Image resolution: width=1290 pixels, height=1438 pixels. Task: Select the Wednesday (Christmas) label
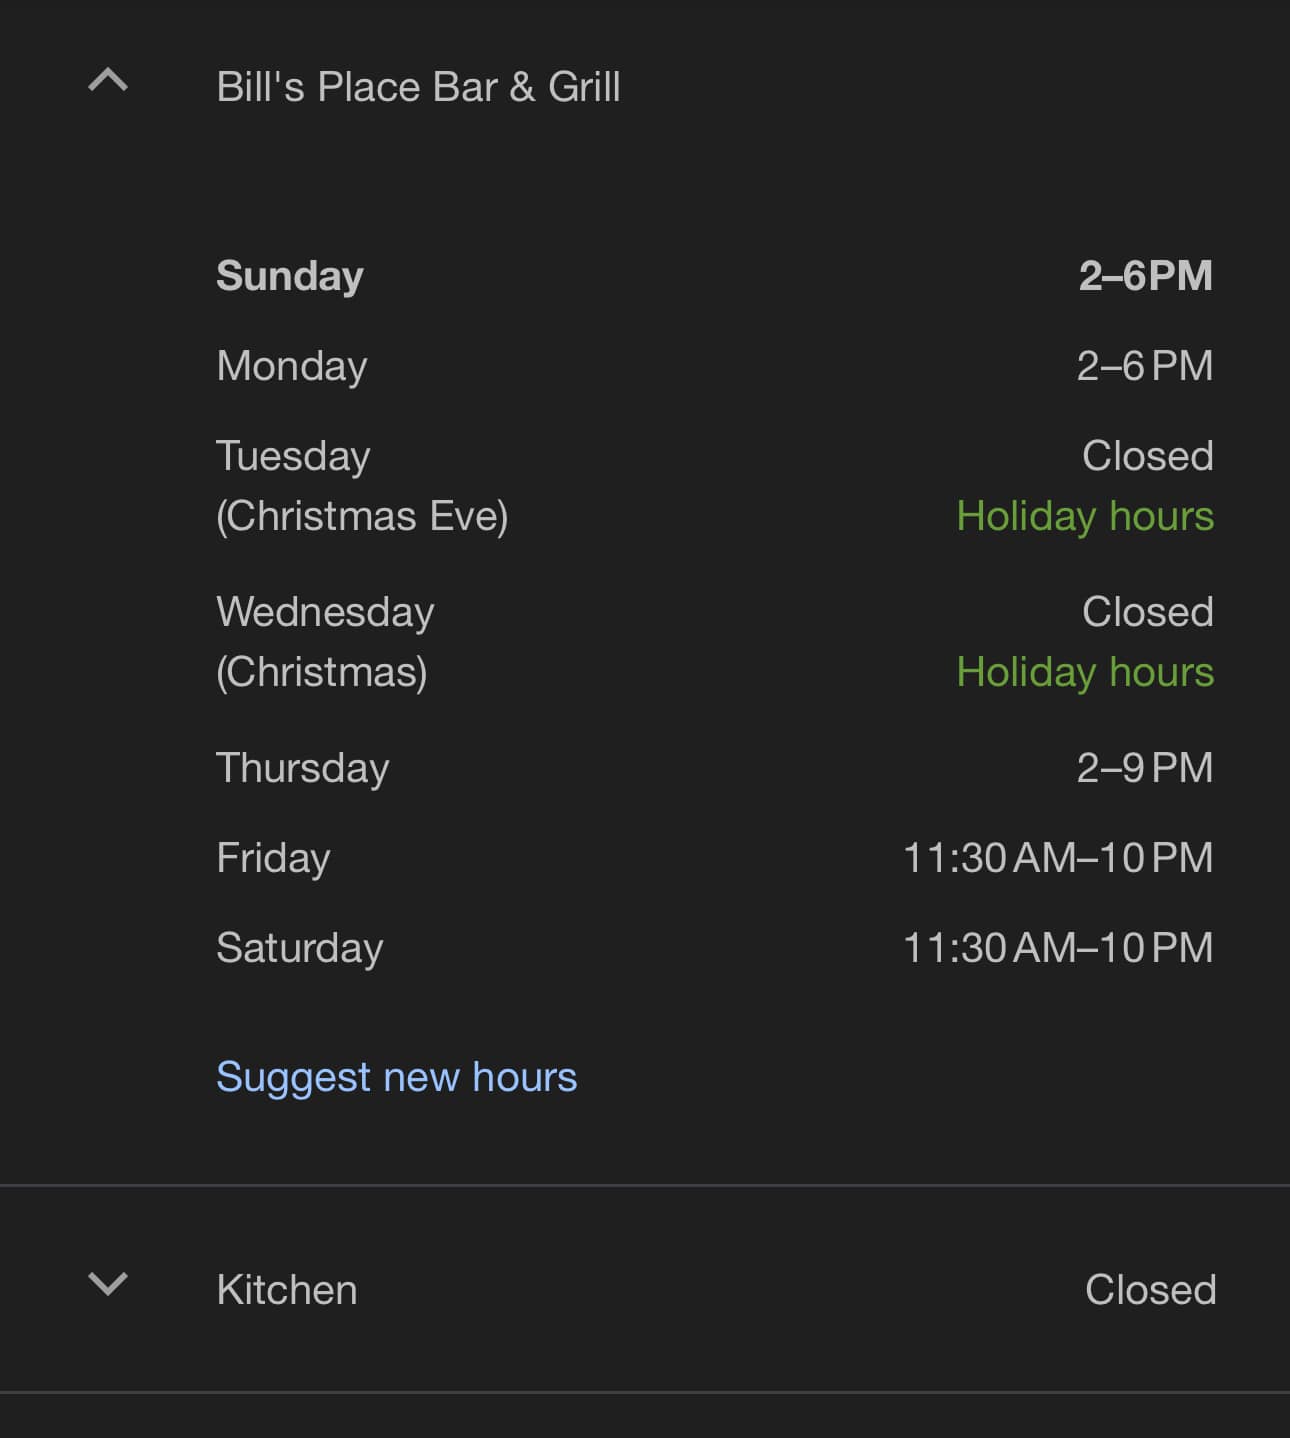point(326,642)
